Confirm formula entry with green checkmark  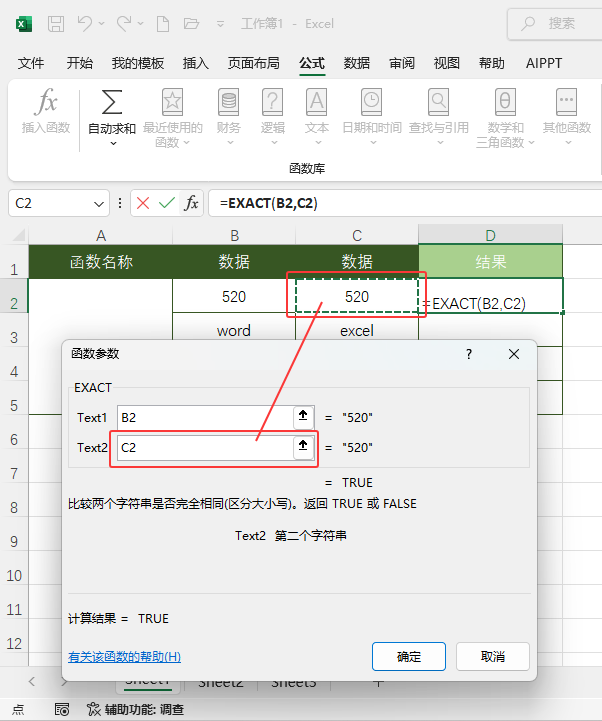tap(166, 203)
